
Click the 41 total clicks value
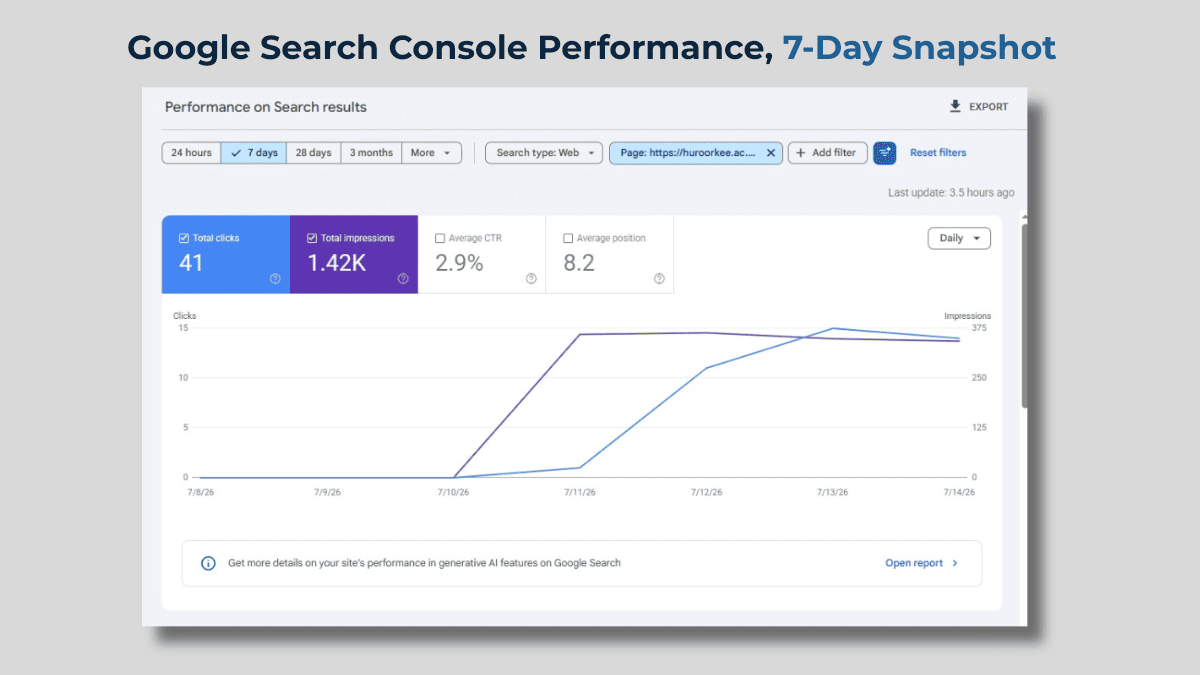tap(191, 263)
